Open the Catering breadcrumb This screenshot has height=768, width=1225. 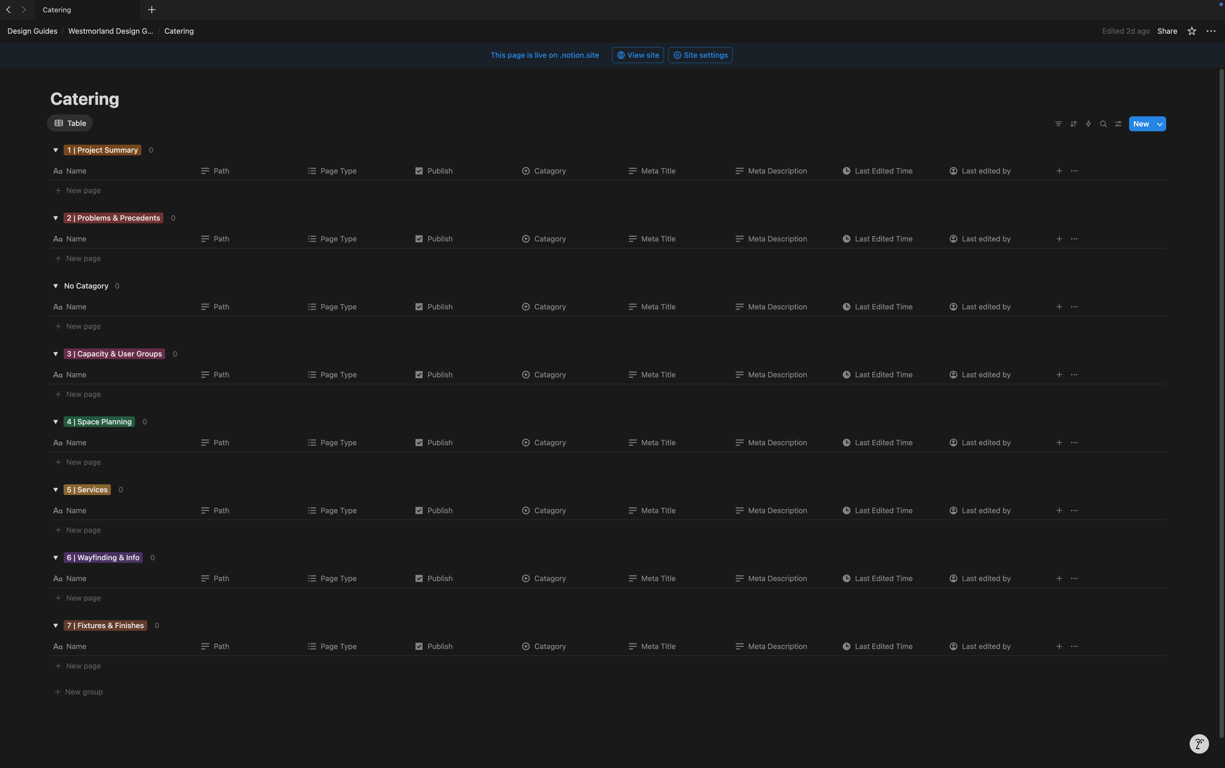[x=179, y=31]
